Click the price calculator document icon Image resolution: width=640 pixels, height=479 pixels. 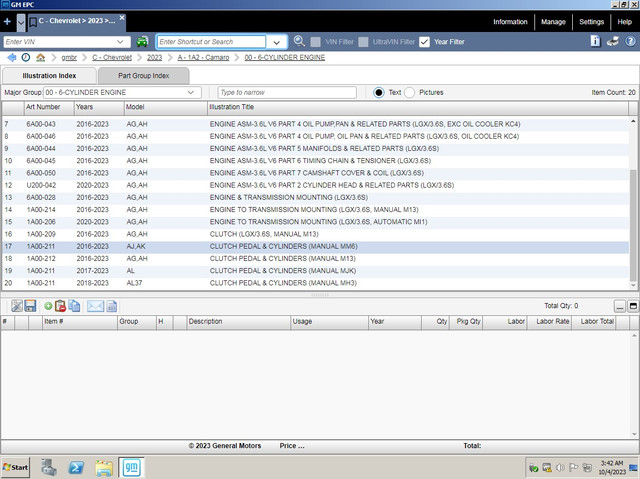[x=111, y=306]
